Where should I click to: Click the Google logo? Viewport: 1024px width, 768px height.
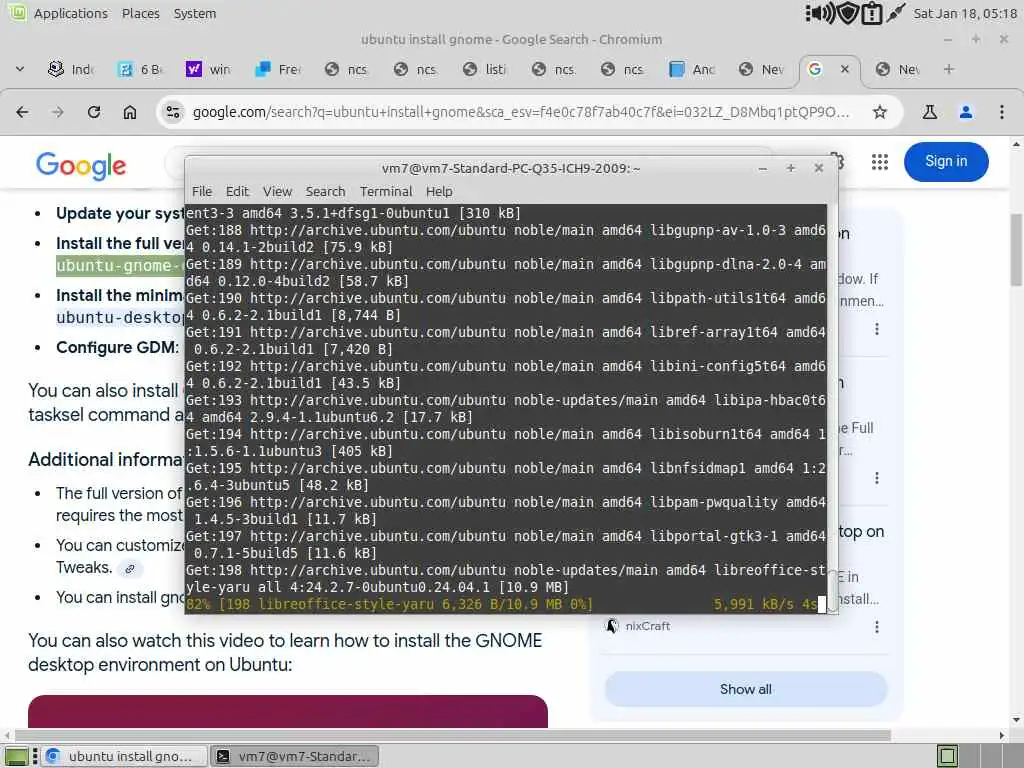[x=81, y=166]
